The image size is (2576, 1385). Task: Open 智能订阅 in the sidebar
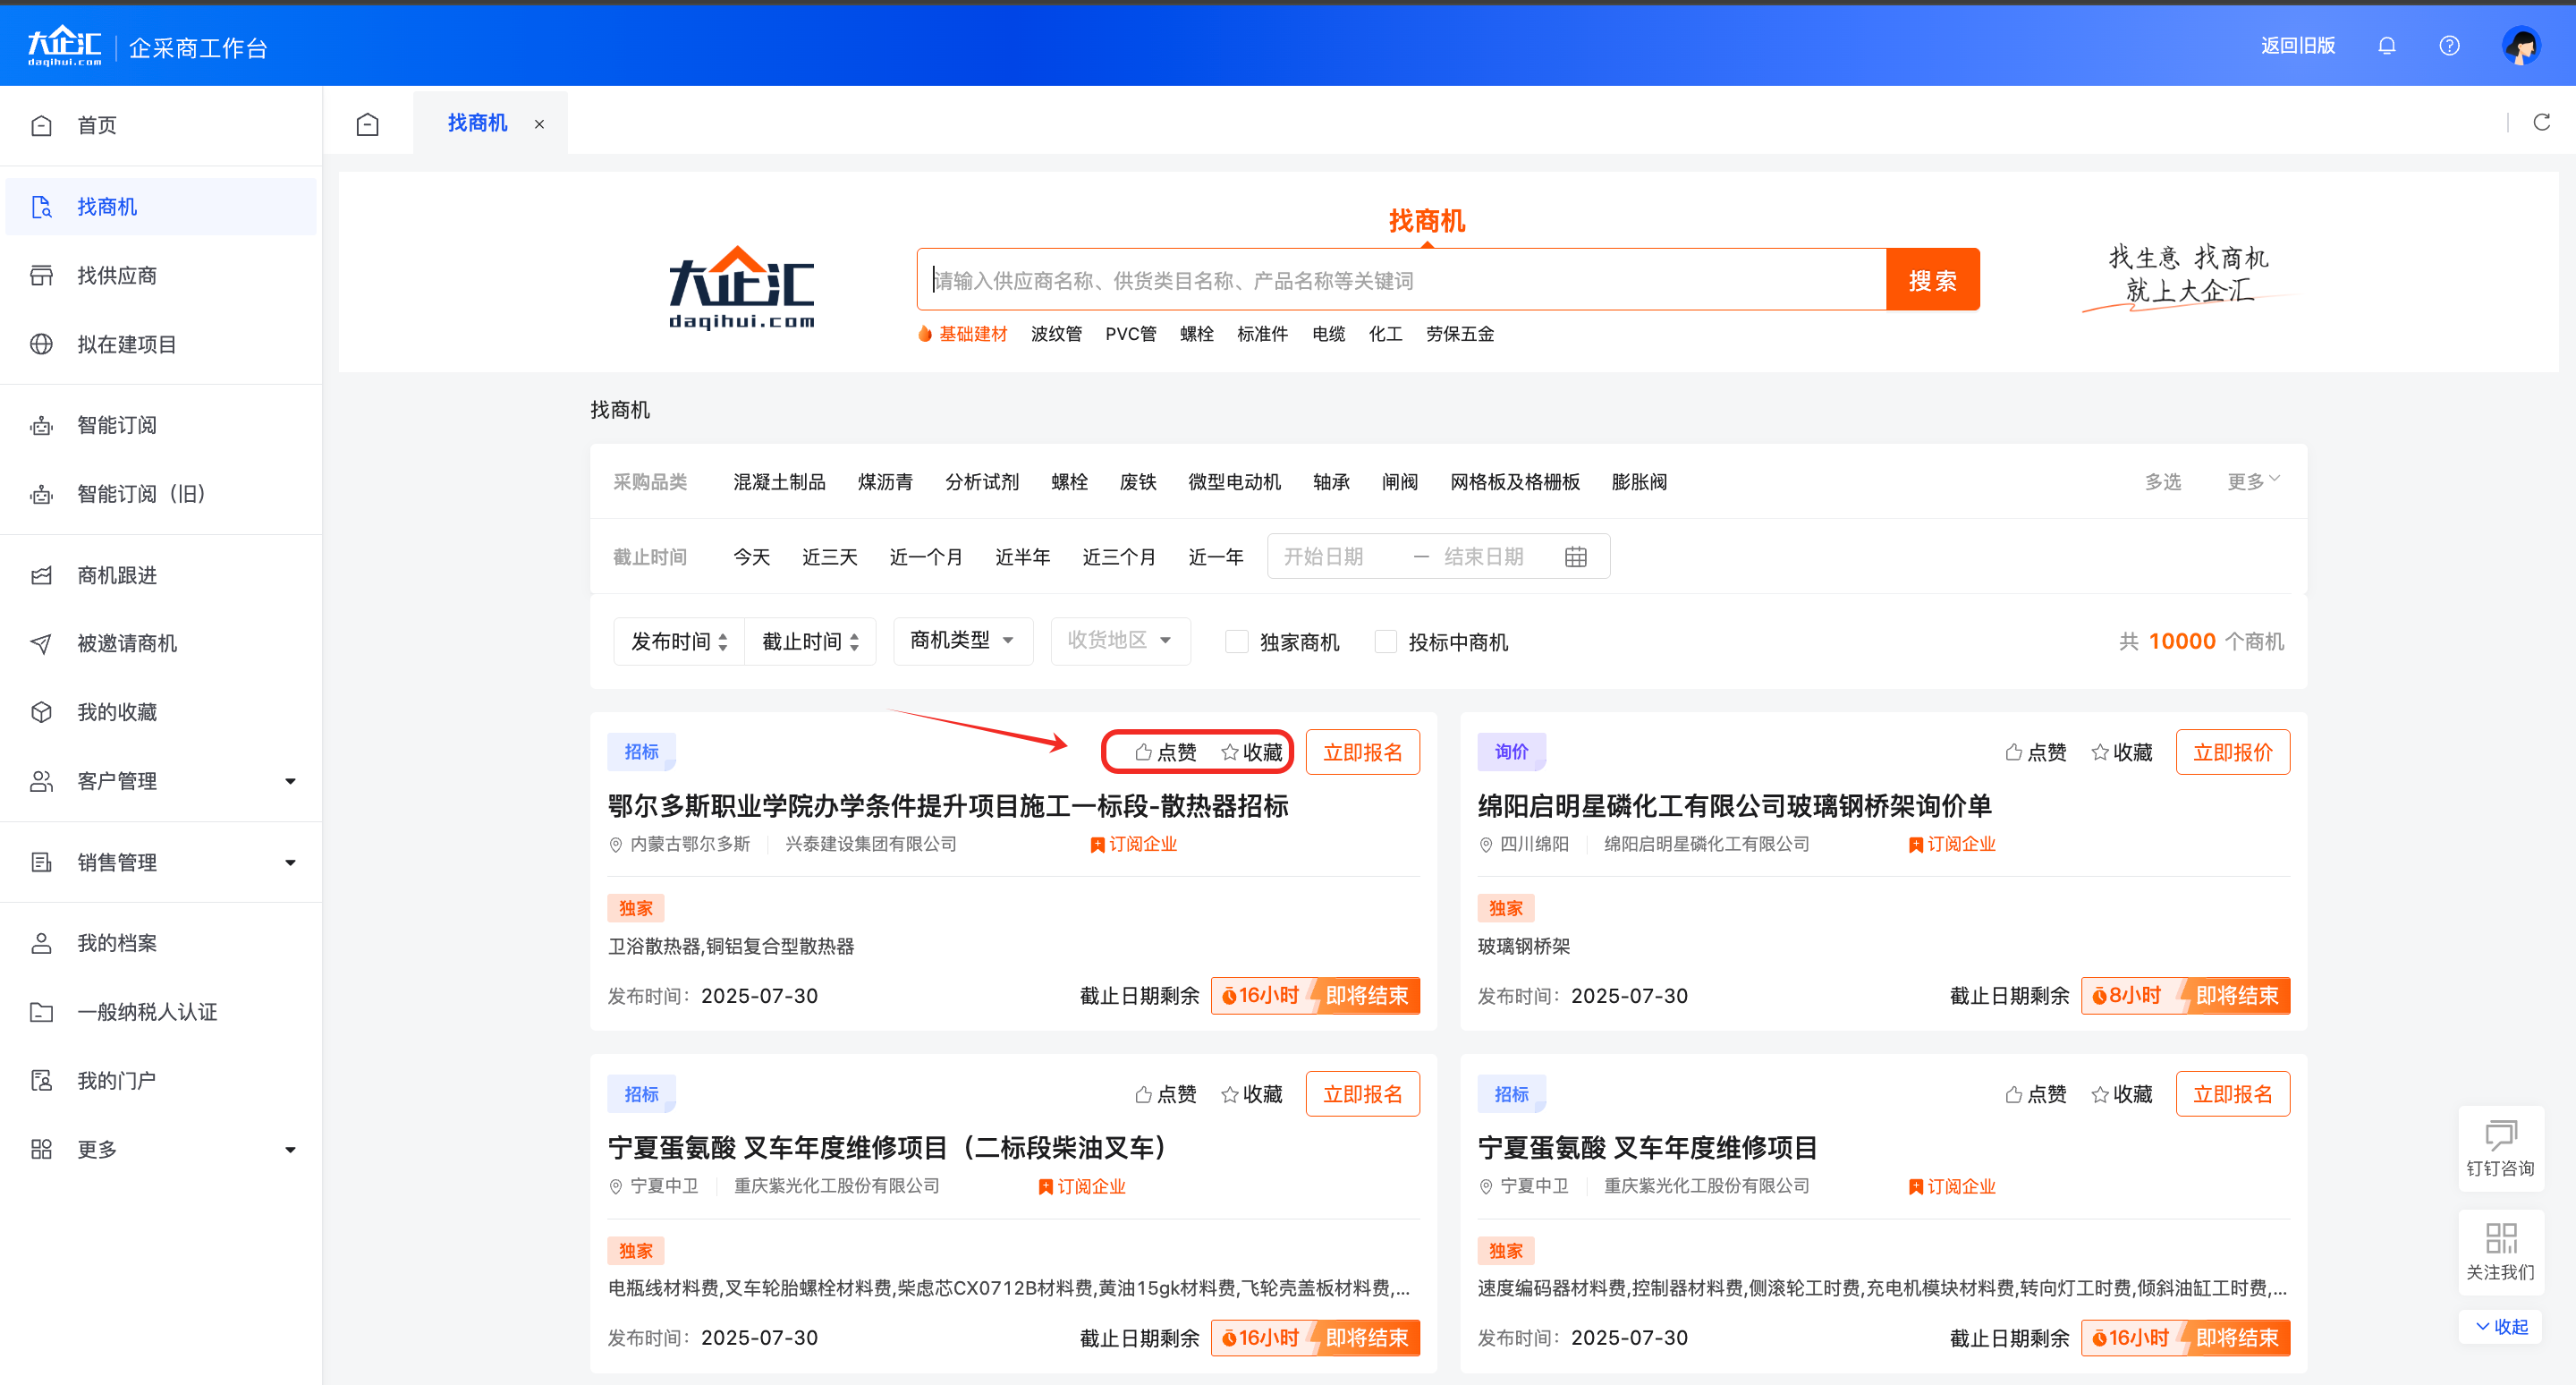[161, 425]
